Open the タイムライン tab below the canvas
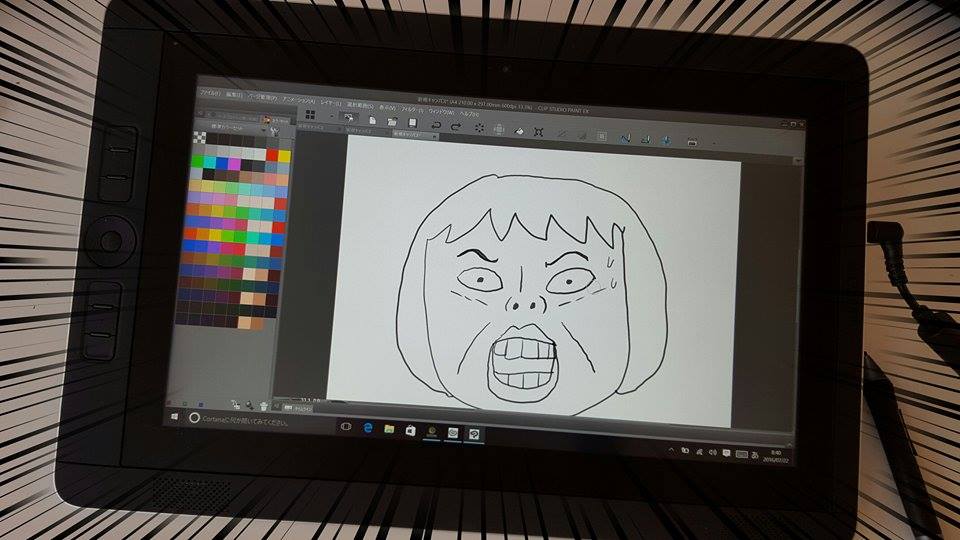Screen dimensions: 960x540 pos(299,408)
